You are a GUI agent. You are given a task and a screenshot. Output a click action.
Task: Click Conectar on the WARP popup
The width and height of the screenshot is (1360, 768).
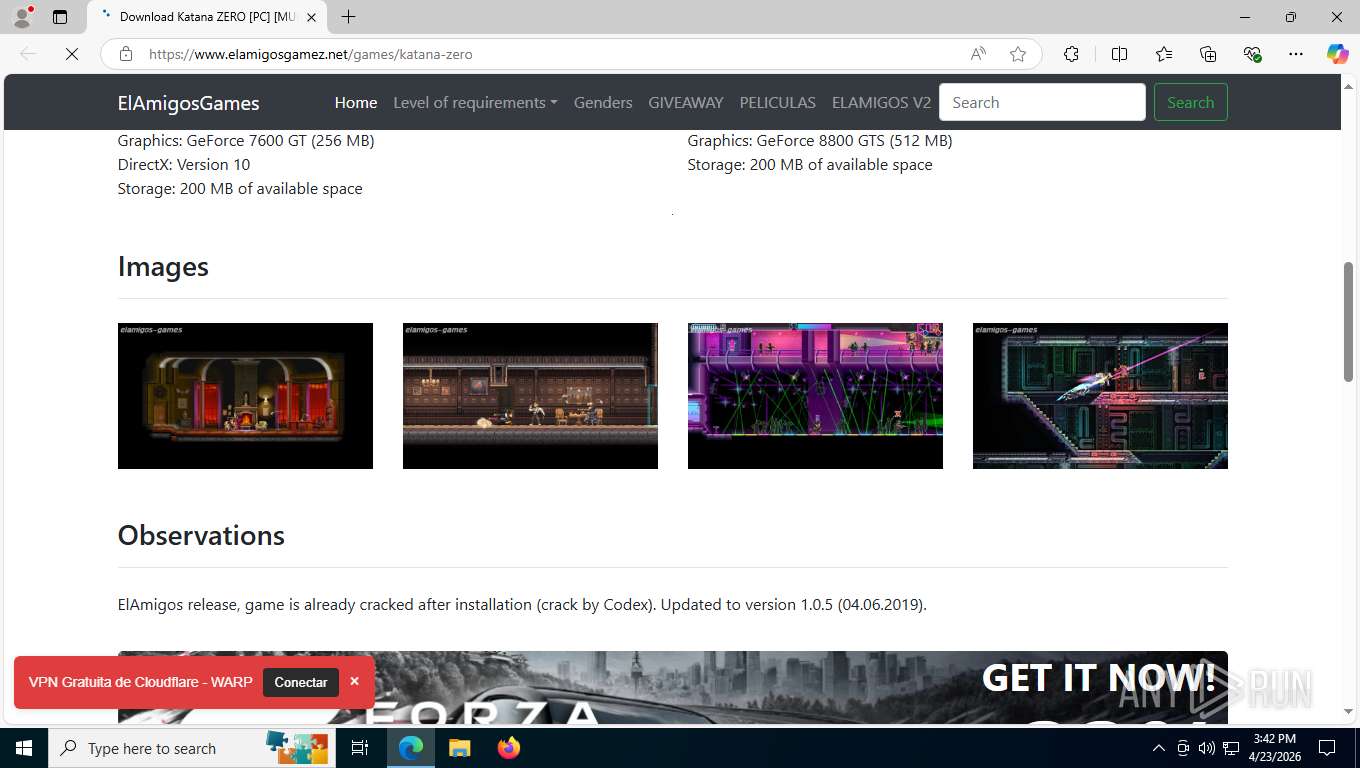click(x=301, y=682)
